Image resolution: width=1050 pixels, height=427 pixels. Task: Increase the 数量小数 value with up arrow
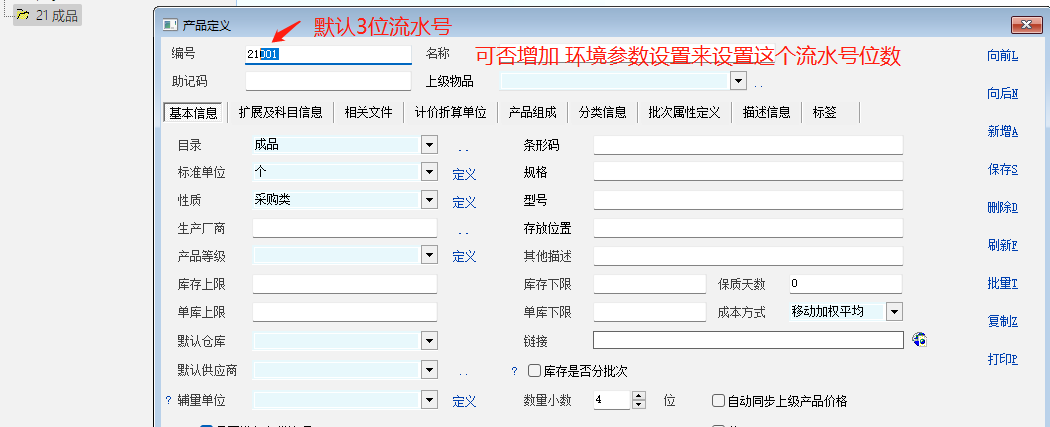point(637,396)
